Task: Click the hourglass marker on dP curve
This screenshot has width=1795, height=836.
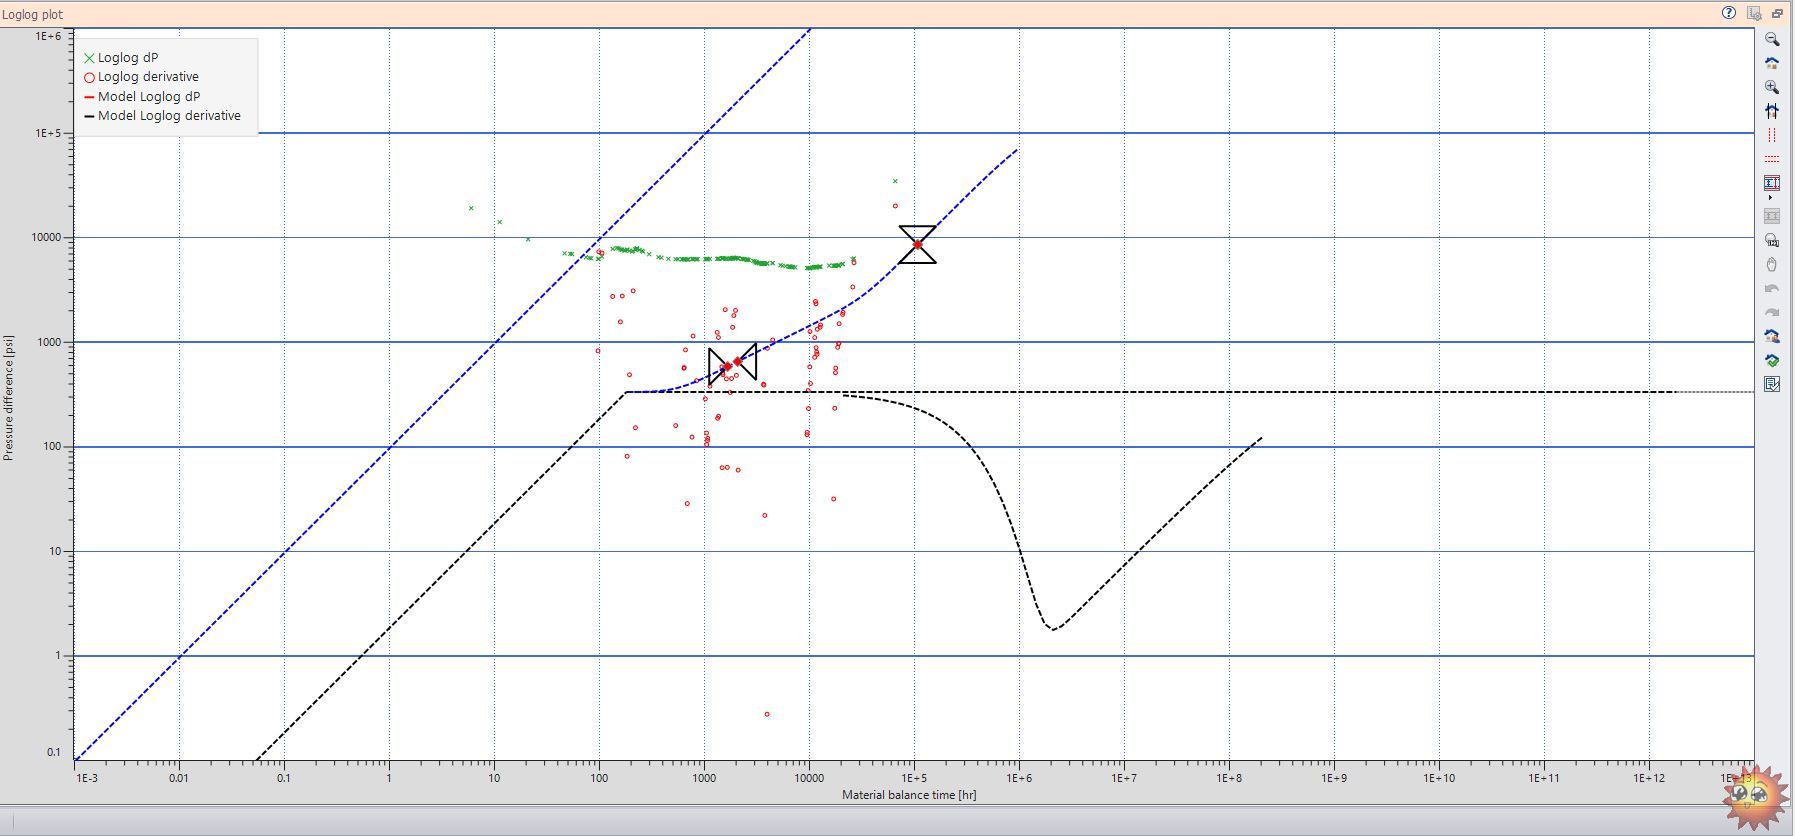Action: [917, 245]
